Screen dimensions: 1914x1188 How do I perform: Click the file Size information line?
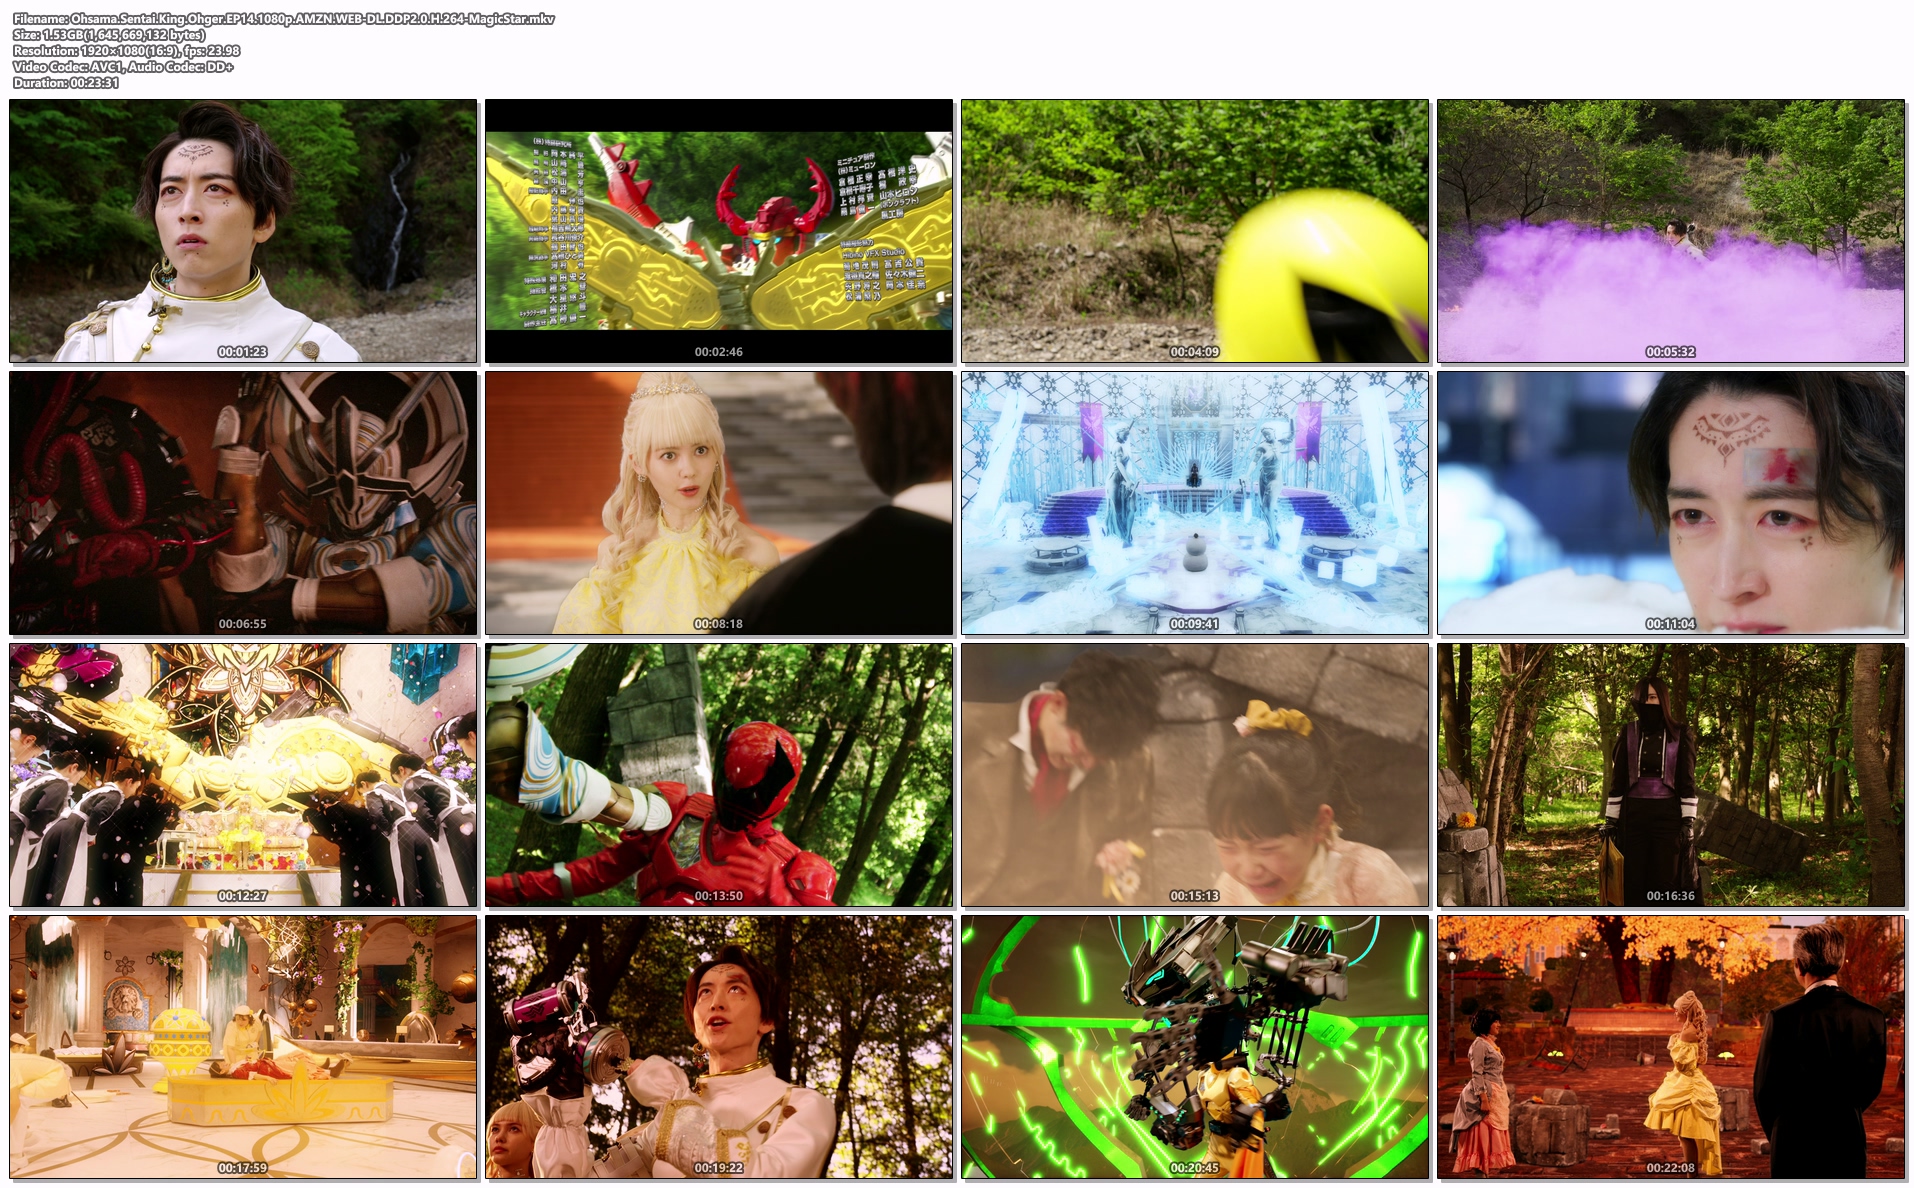109,35
